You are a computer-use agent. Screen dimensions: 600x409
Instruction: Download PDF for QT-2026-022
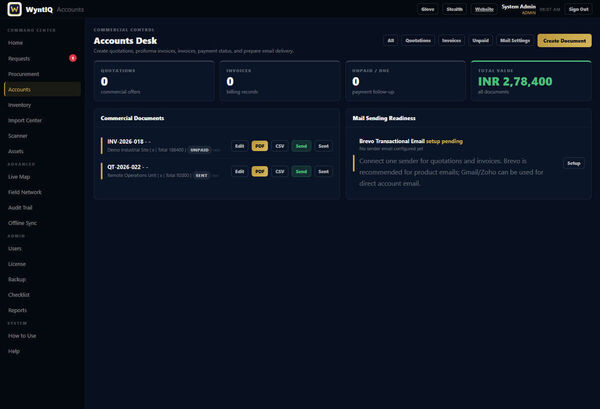click(260, 171)
